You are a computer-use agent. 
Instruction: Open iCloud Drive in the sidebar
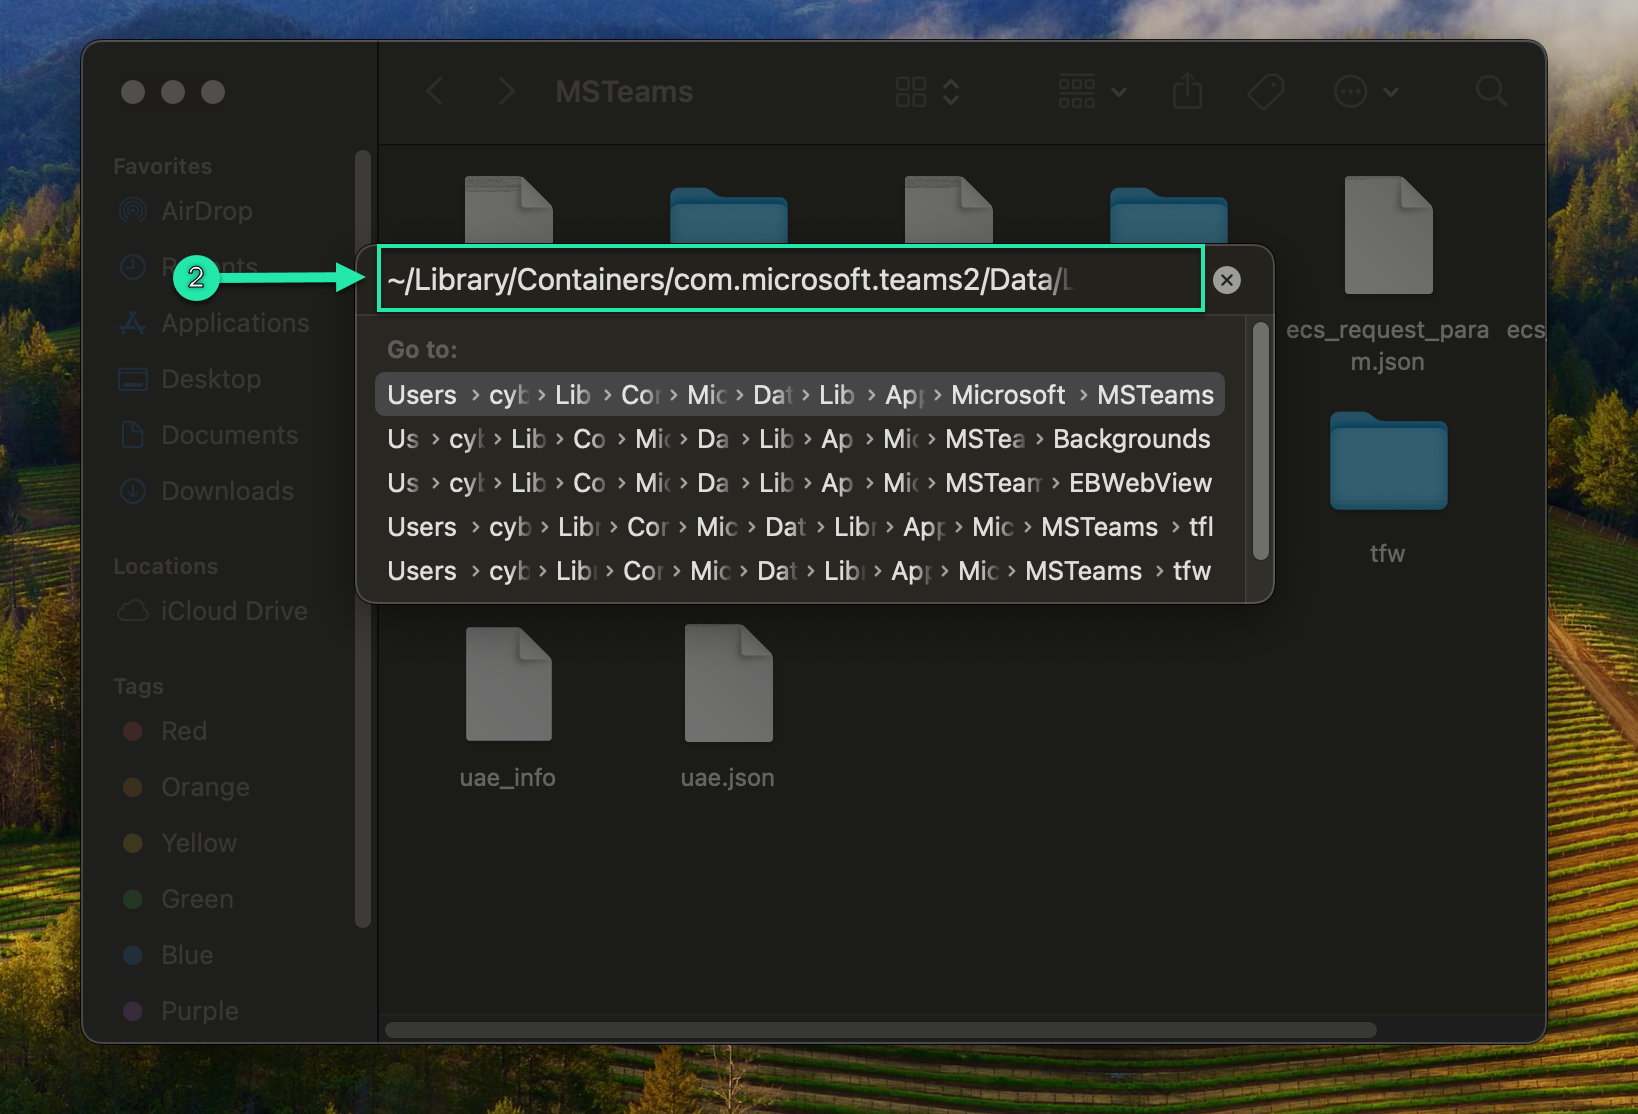(x=214, y=611)
